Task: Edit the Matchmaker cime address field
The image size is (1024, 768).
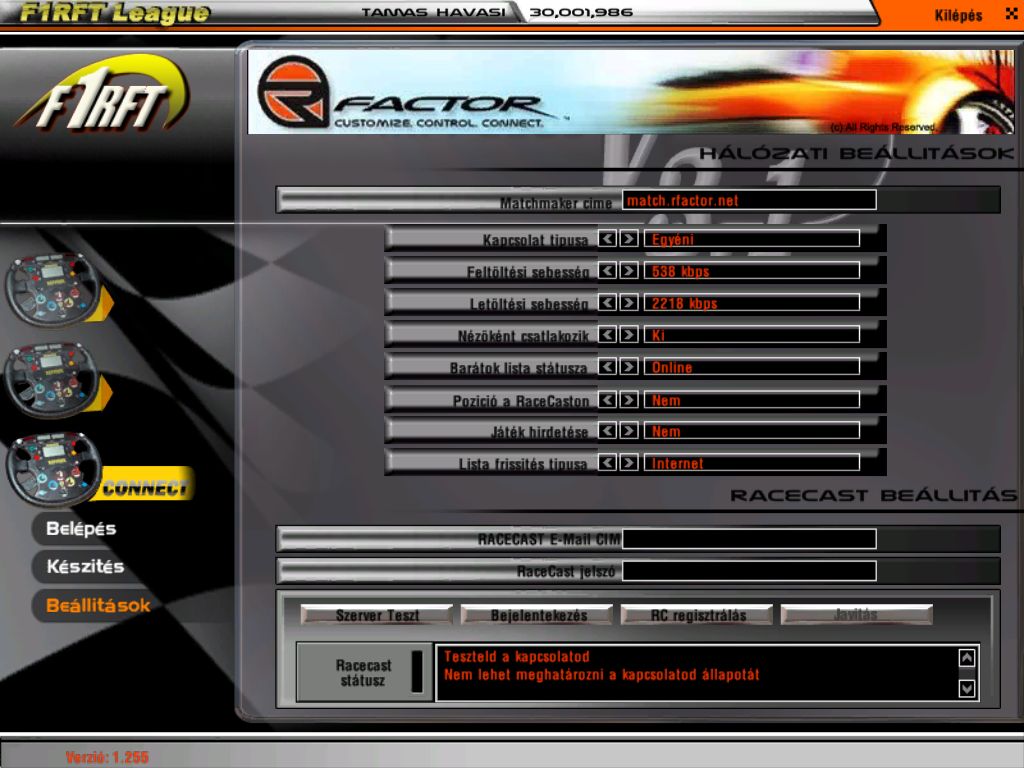Action: pyautogui.click(x=749, y=200)
